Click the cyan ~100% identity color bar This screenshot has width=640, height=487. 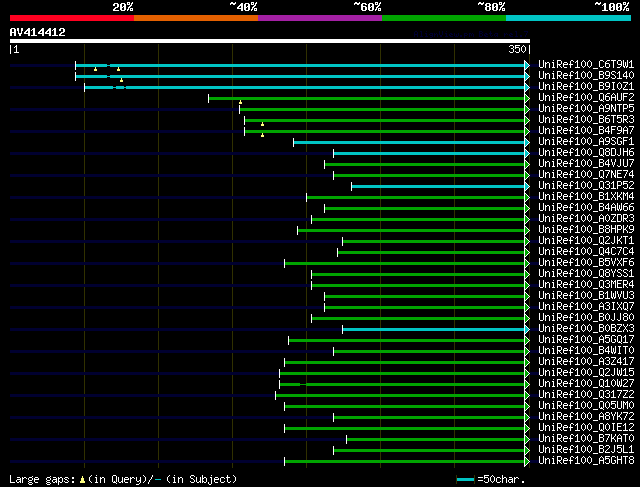pos(568,18)
